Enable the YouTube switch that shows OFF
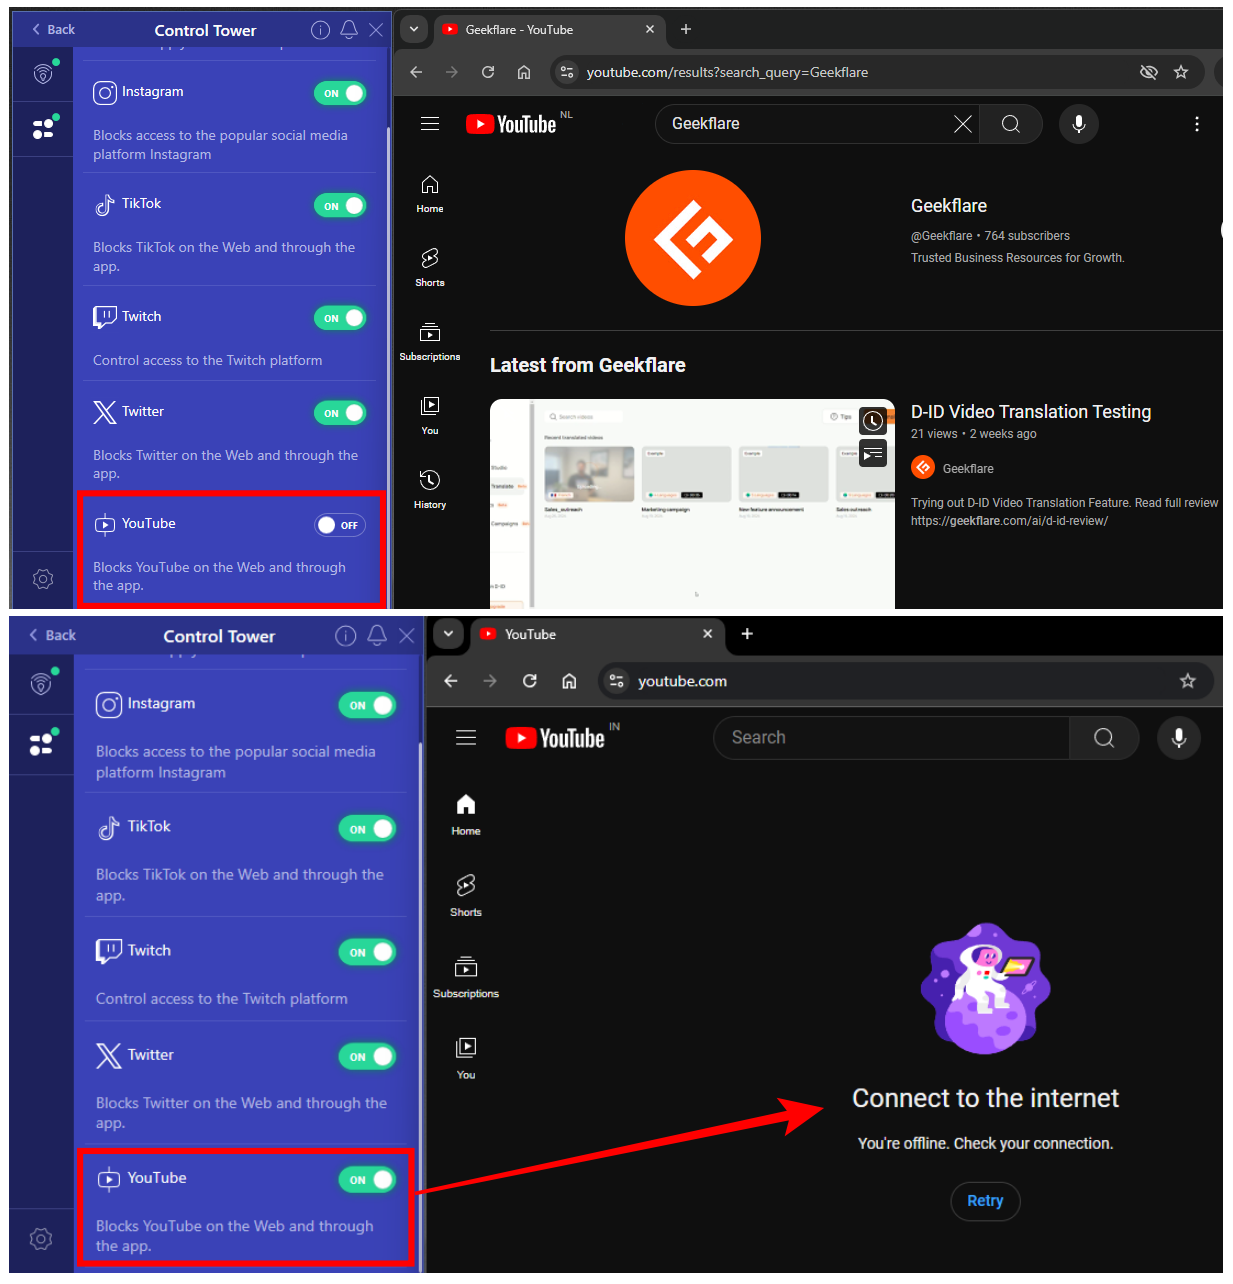The width and height of the screenshot is (1233, 1284). [x=340, y=525]
